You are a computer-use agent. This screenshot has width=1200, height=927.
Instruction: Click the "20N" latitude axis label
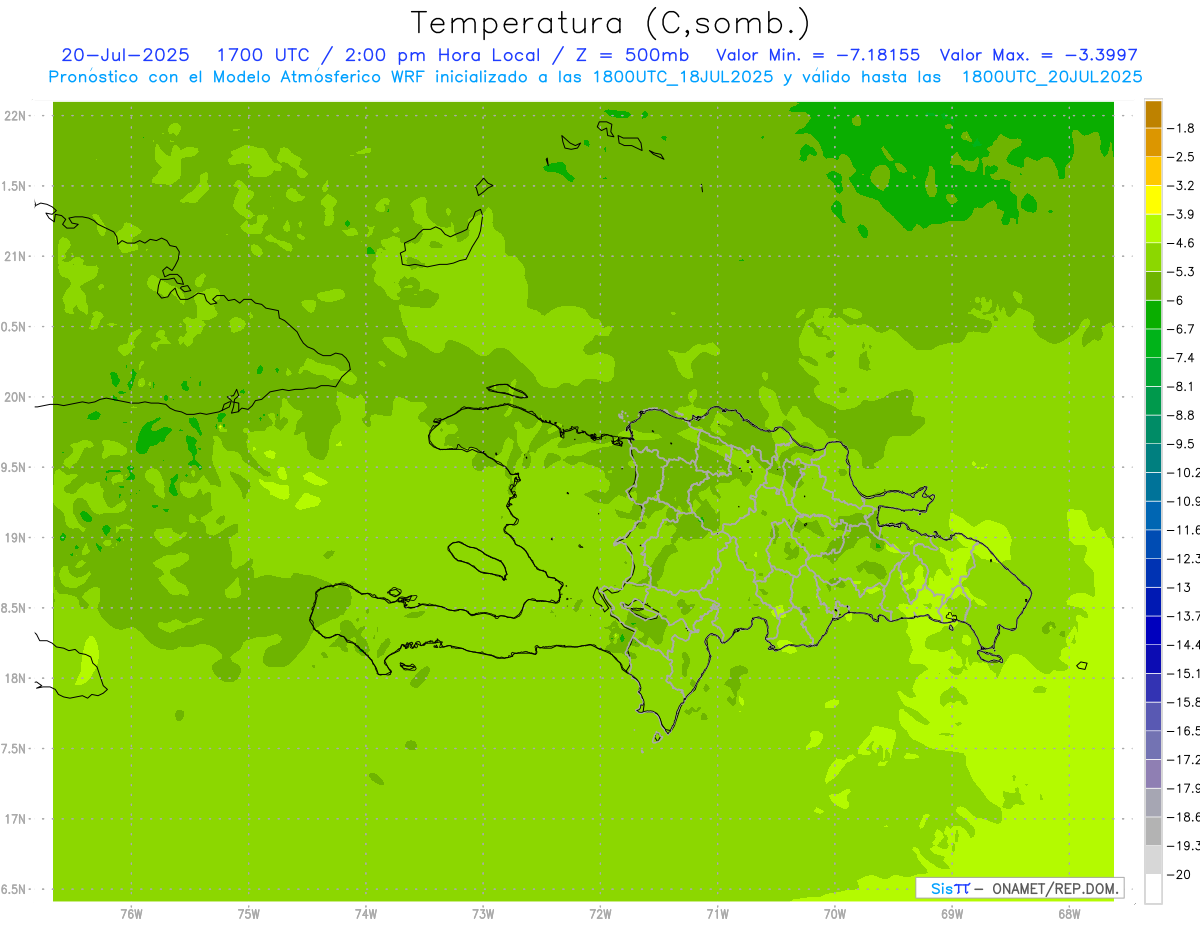[x=15, y=397]
